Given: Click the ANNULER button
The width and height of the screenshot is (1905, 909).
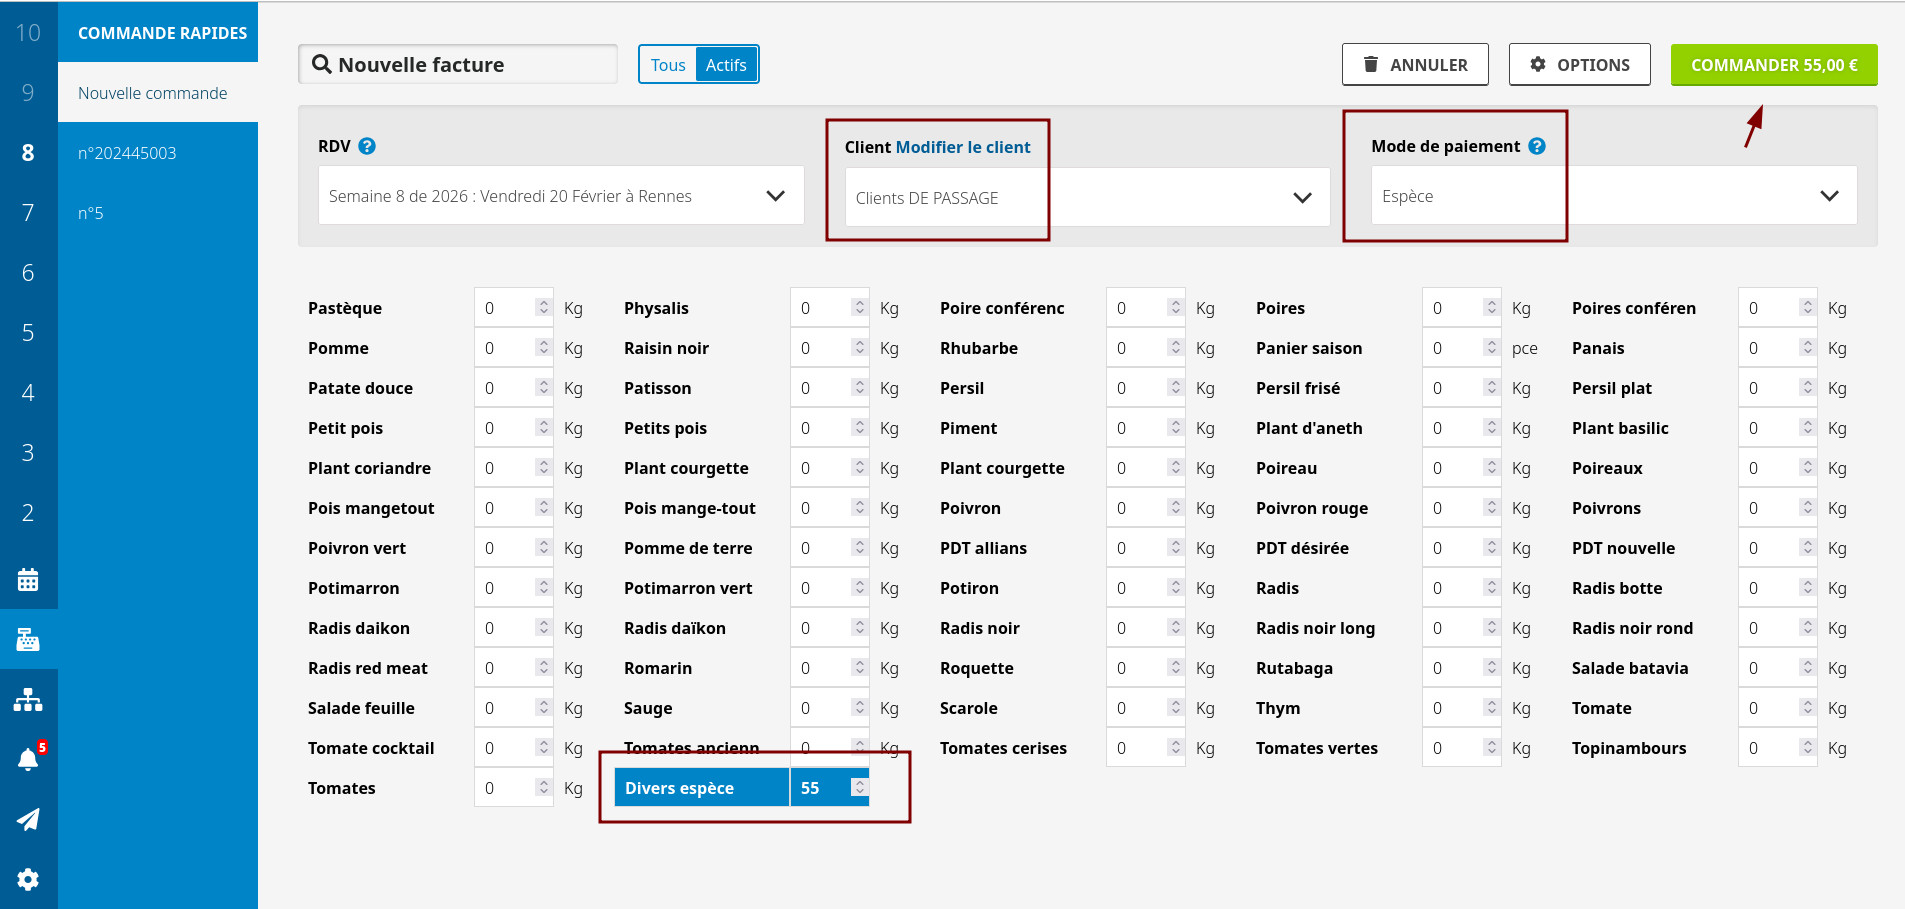Looking at the screenshot, I should point(1414,65).
